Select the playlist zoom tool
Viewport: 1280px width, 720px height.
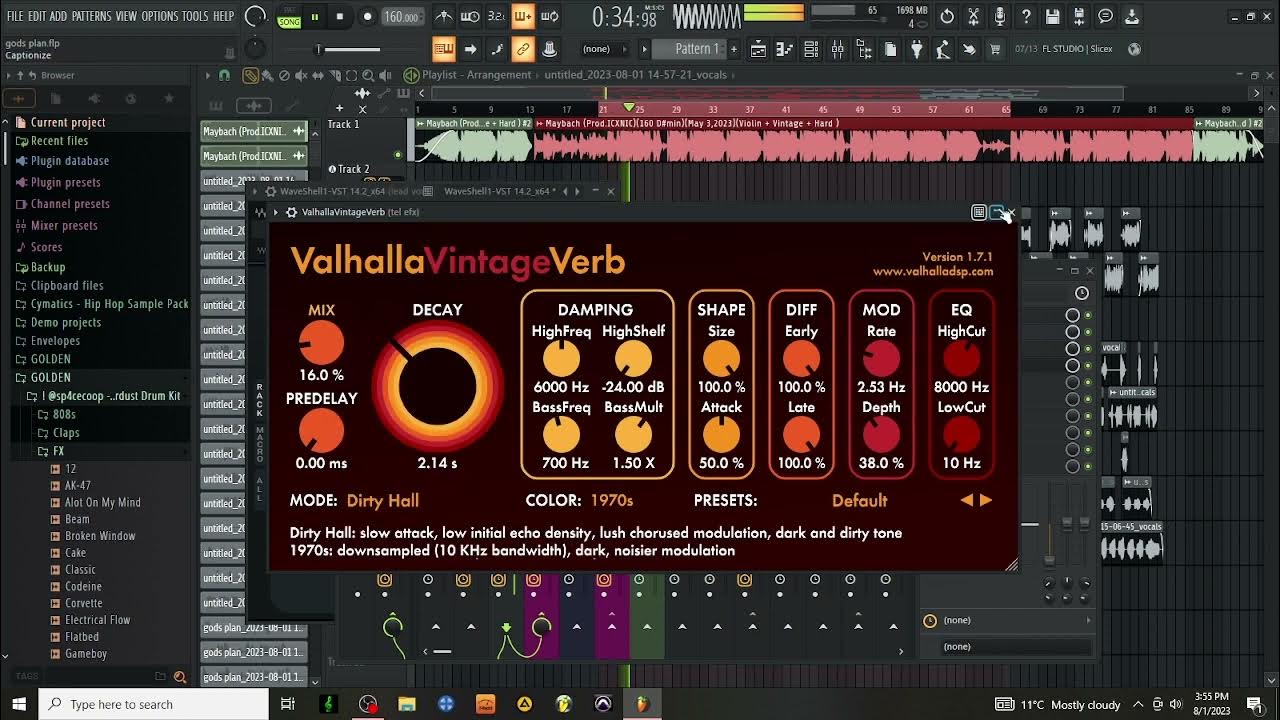coord(368,75)
